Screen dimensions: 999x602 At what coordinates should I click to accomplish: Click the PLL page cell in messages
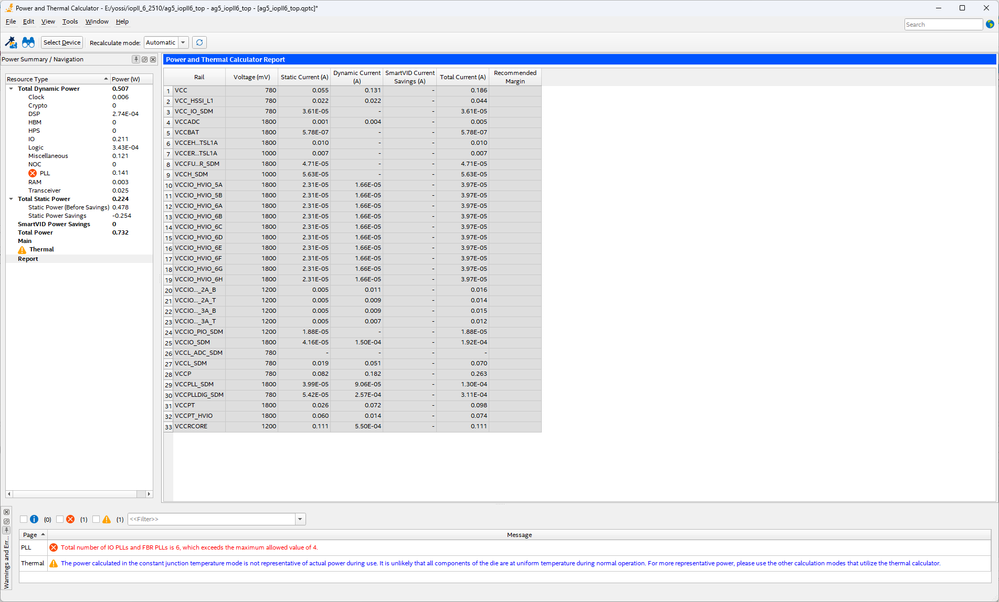coord(33,547)
